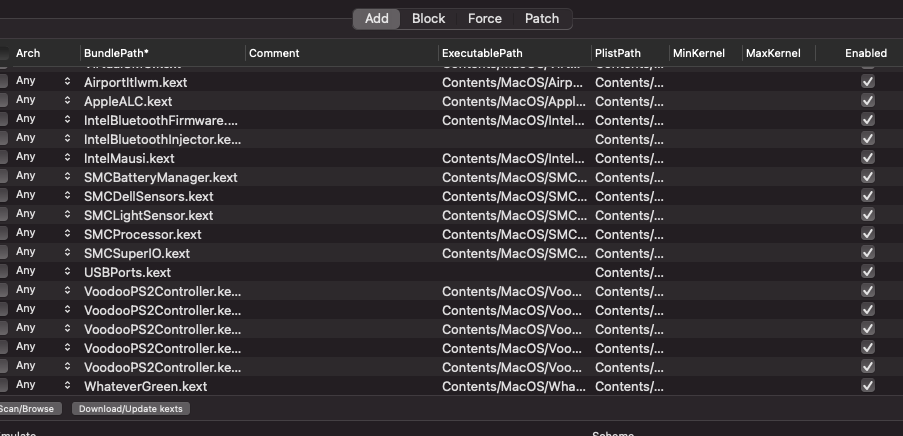
Task: Select the AppleALC.kext bundle path
Action: click(x=128, y=101)
